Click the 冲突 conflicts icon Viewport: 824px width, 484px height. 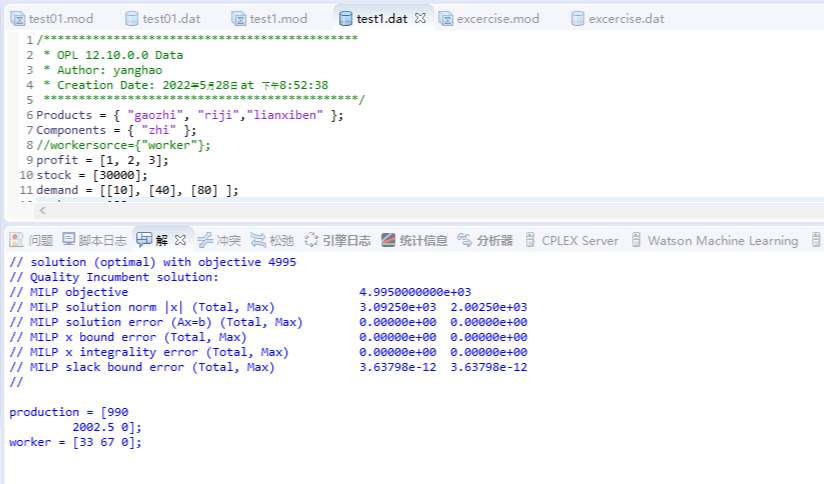pyautogui.click(x=204, y=240)
